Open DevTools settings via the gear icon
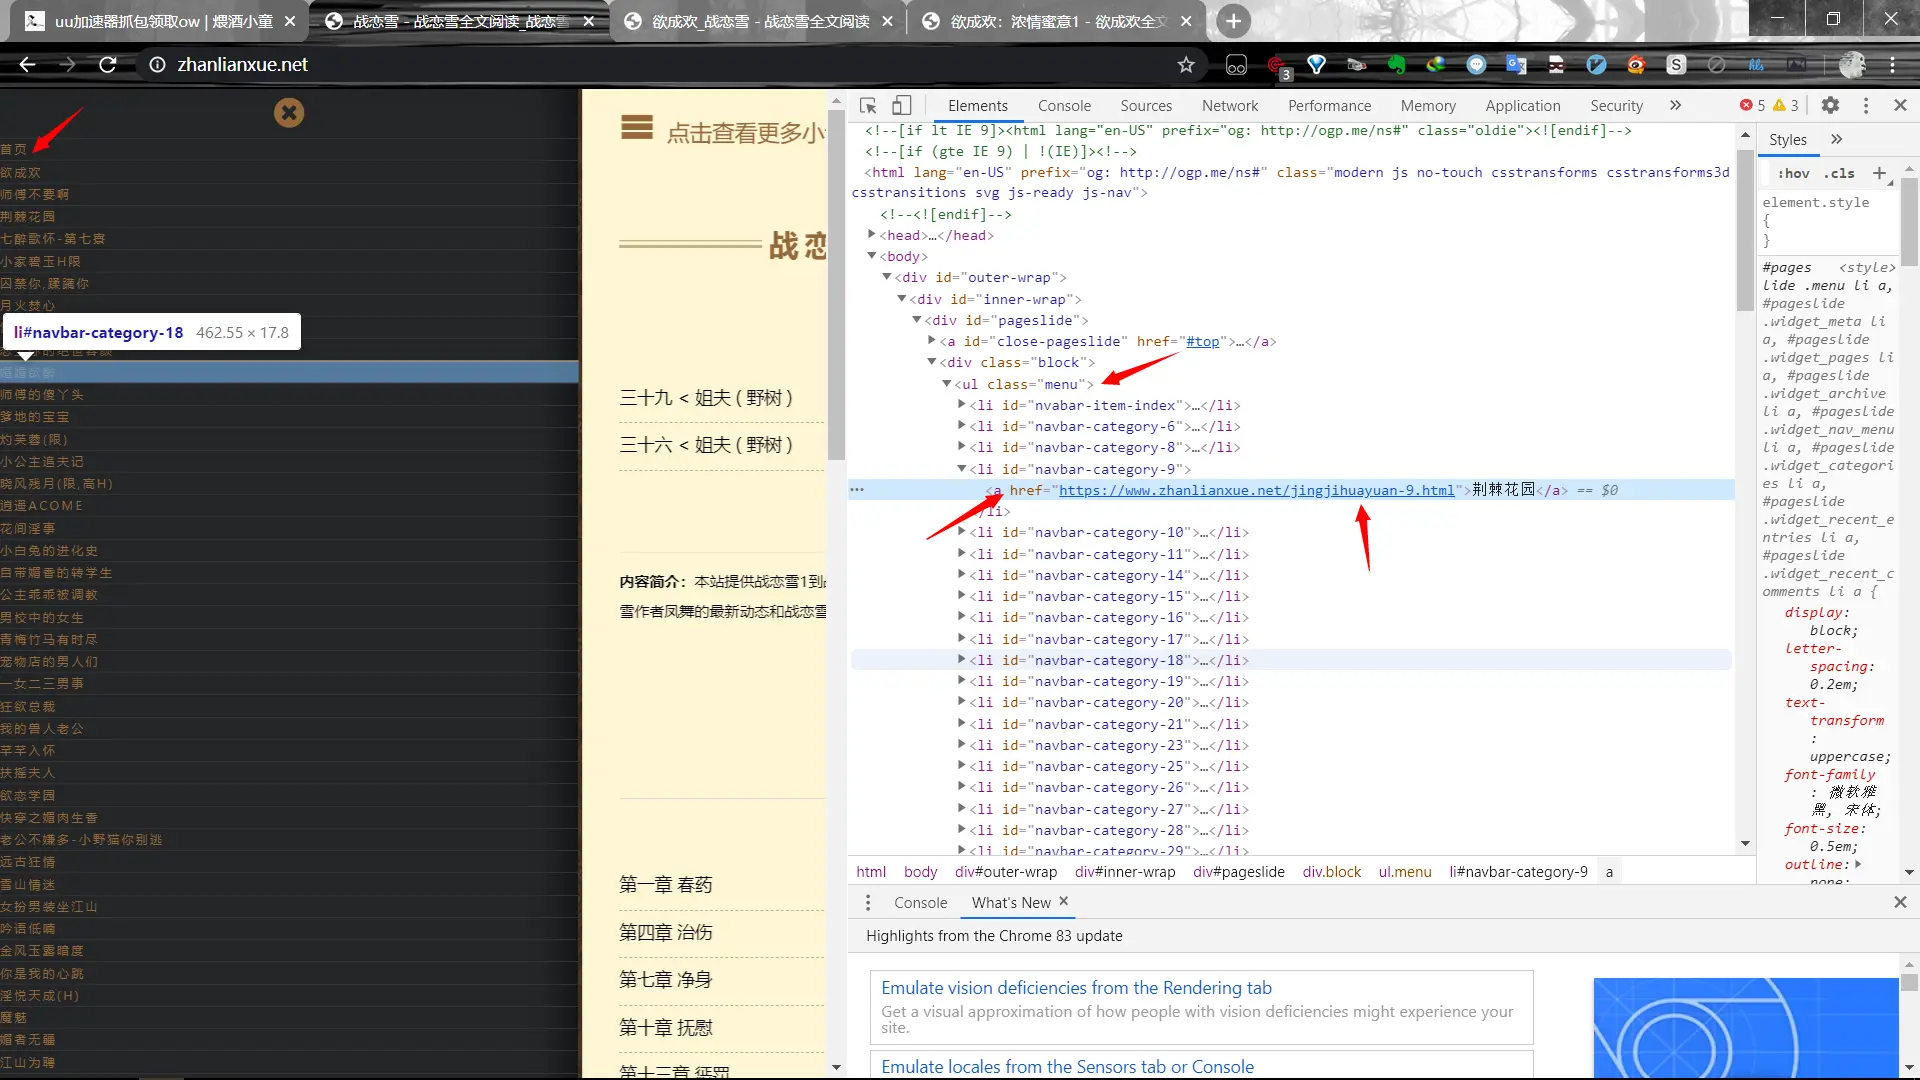The image size is (1920, 1080). coord(1833,105)
